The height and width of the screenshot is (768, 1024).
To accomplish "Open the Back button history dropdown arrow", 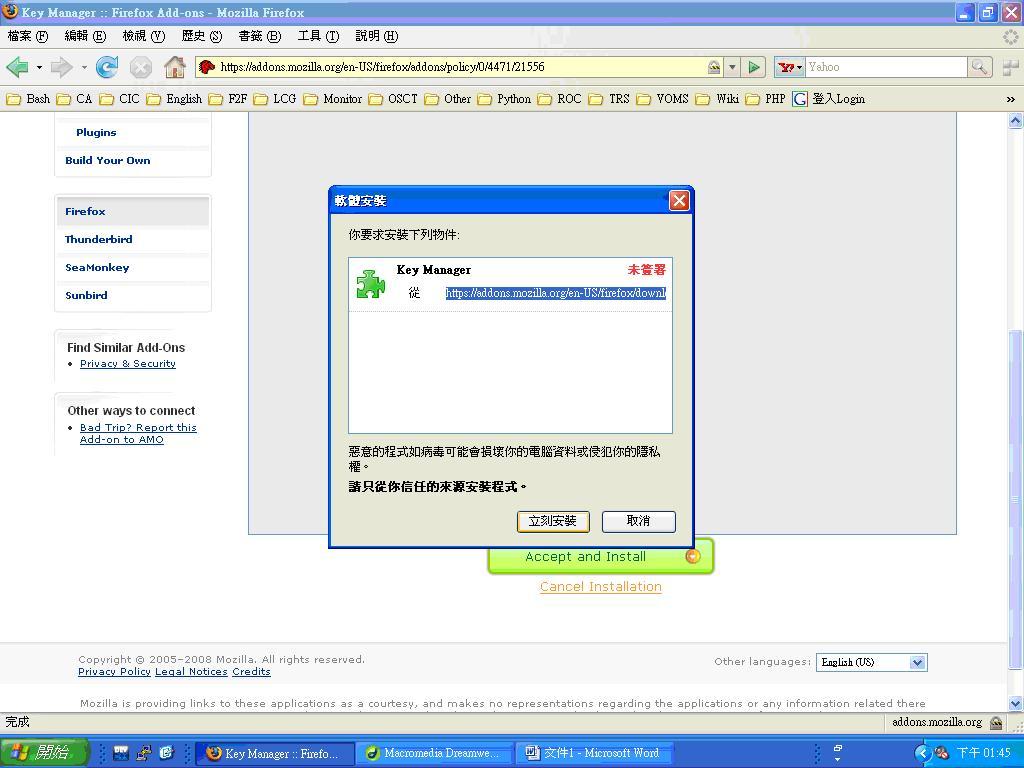I will click(39, 67).
